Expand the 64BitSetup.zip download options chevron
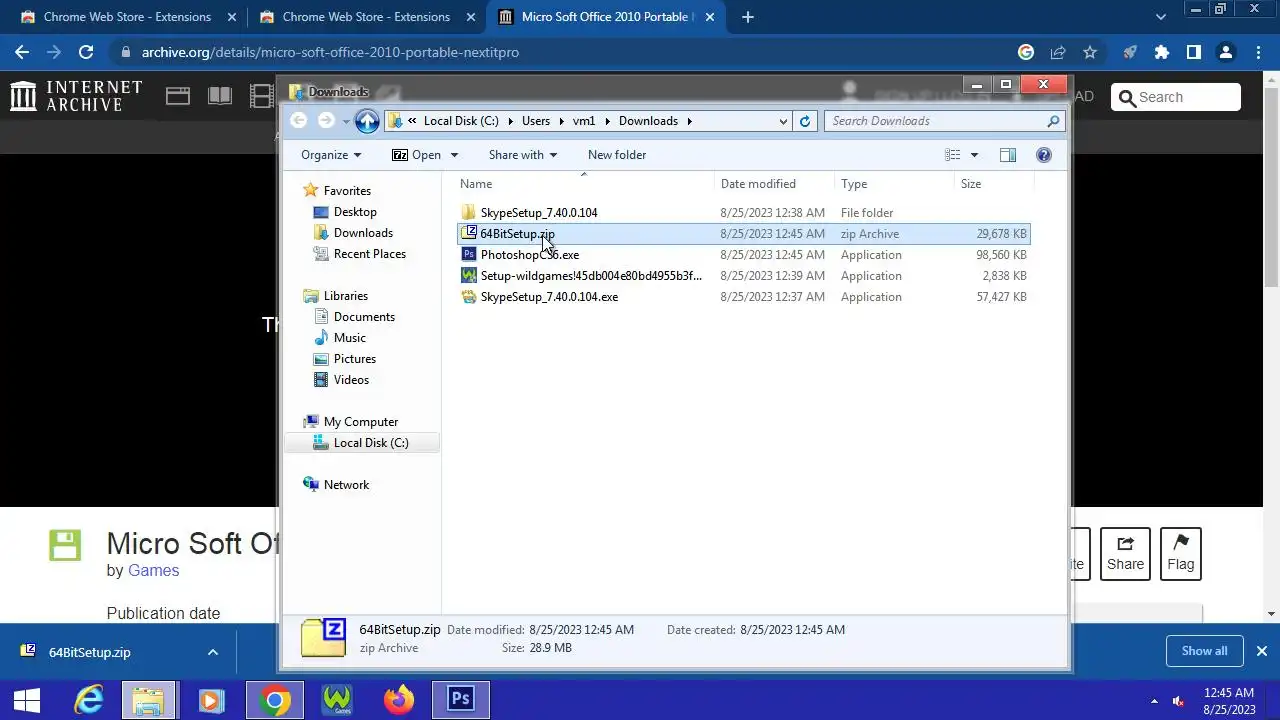 (212, 652)
